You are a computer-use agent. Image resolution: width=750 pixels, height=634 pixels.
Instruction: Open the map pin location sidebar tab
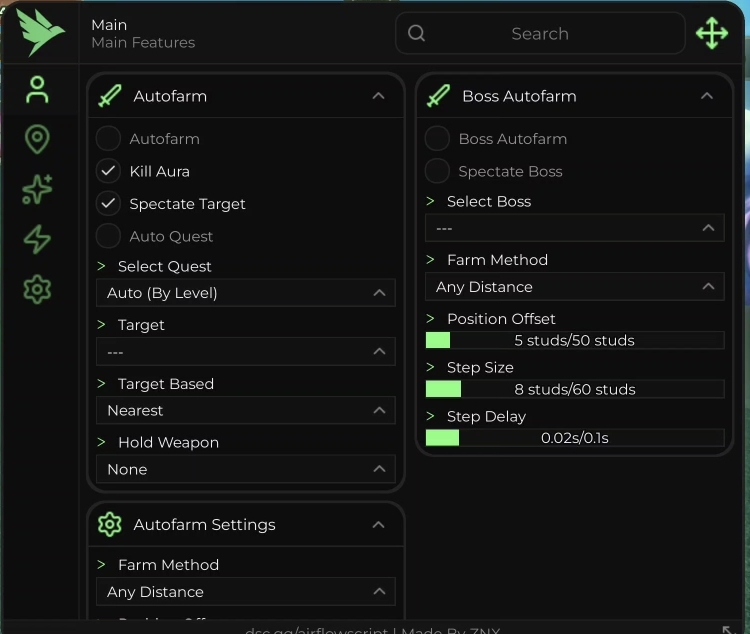coord(37,139)
